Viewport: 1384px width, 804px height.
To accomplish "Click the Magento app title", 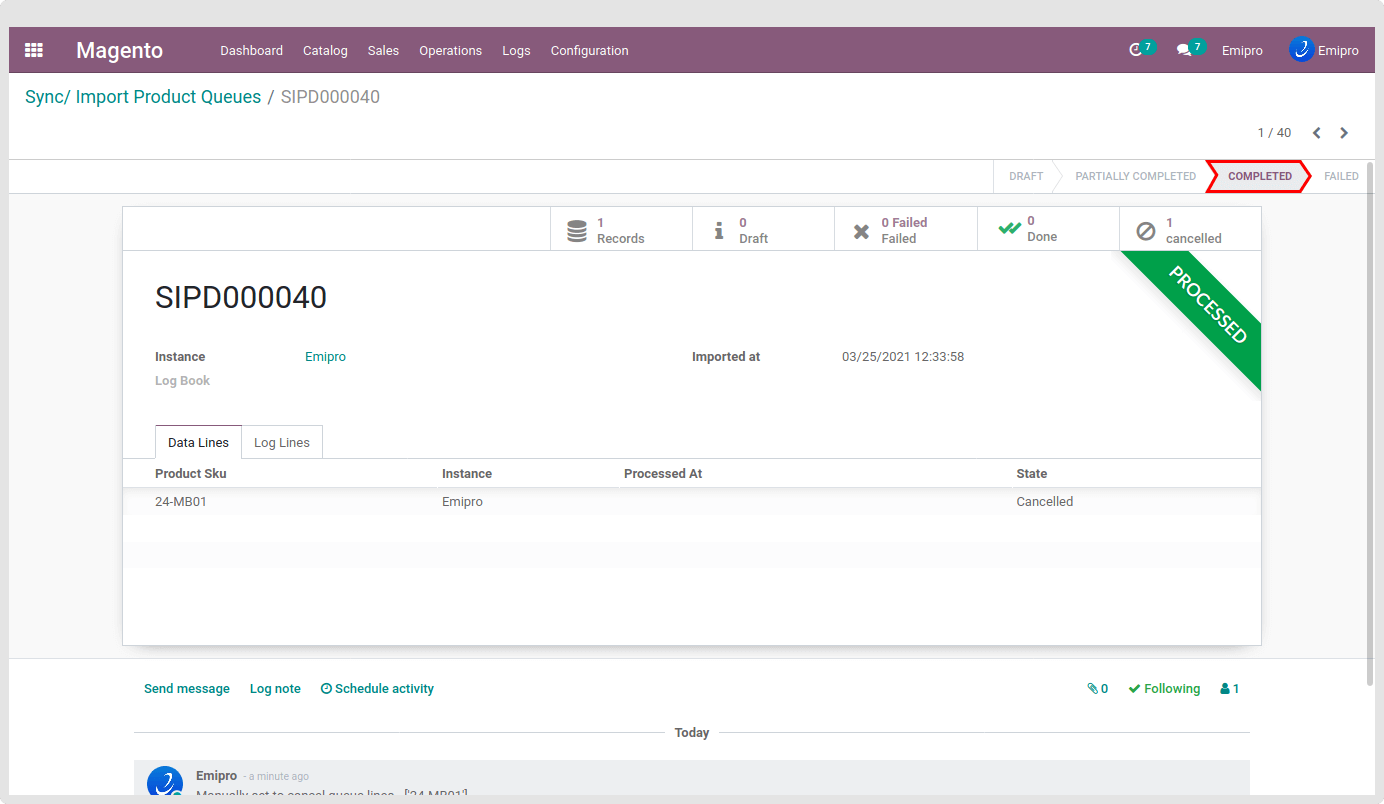I will pyautogui.click(x=119, y=50).
